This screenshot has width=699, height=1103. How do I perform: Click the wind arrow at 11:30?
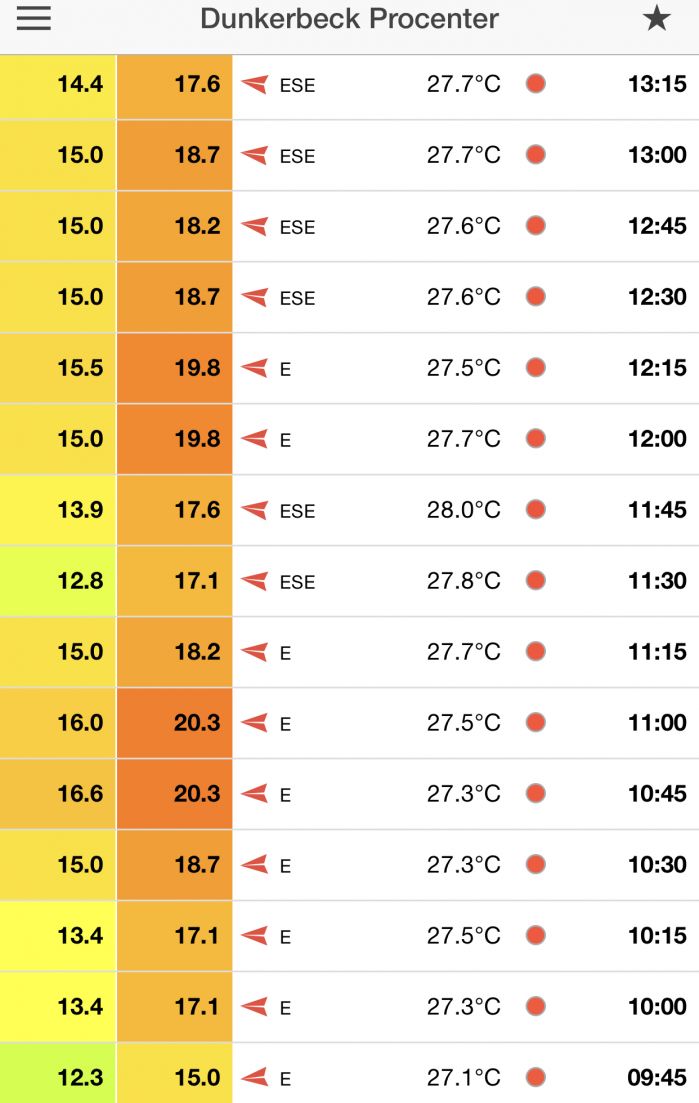pyautogui.click(x=255, y=581)
